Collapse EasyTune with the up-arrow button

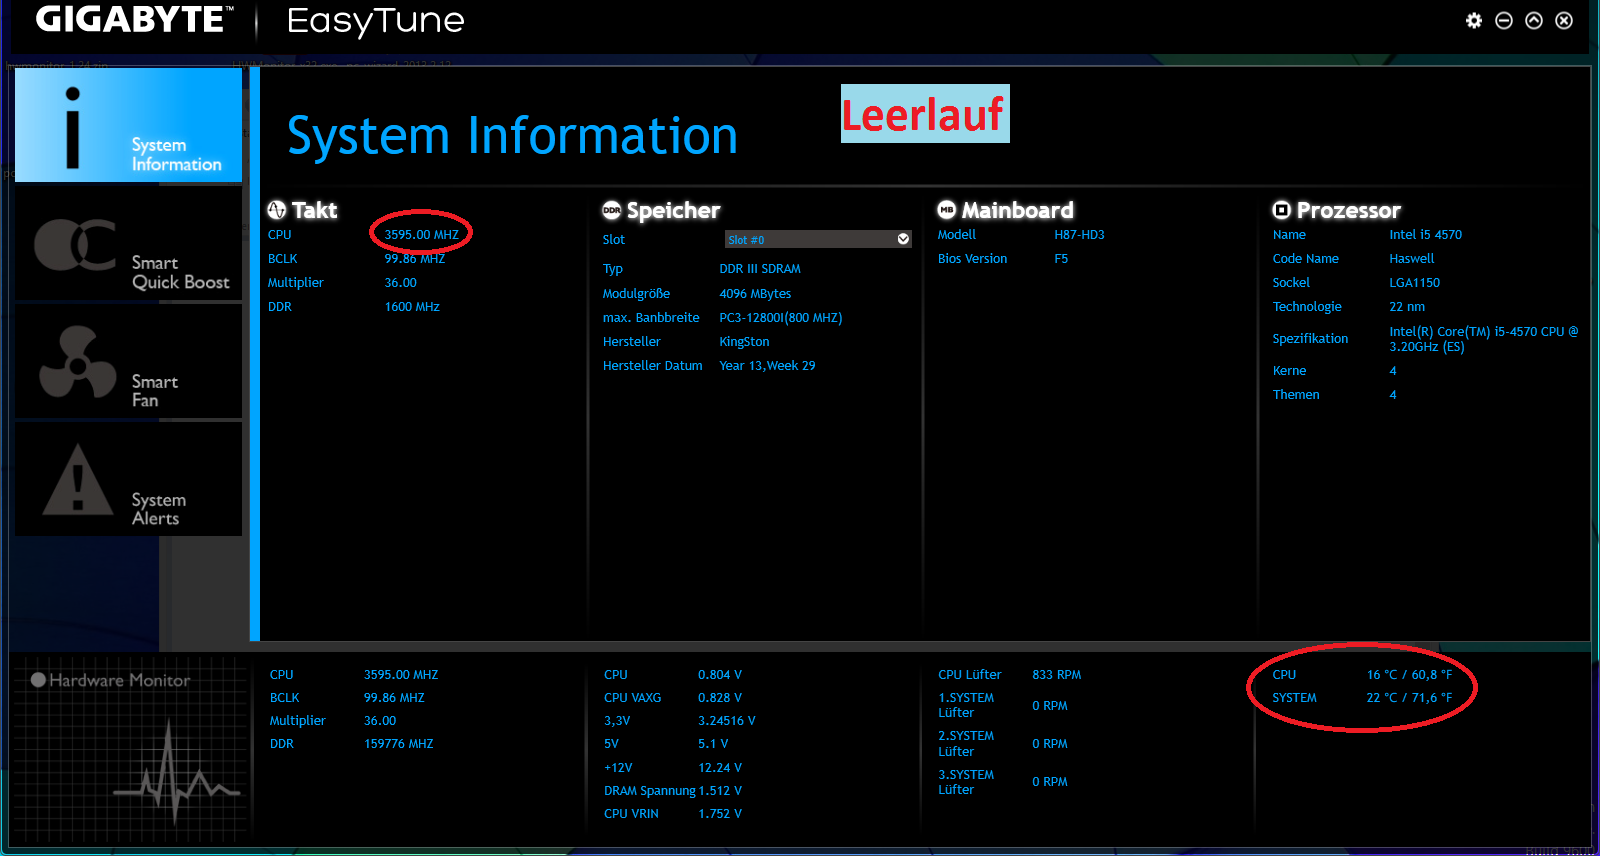(1534, 21)
